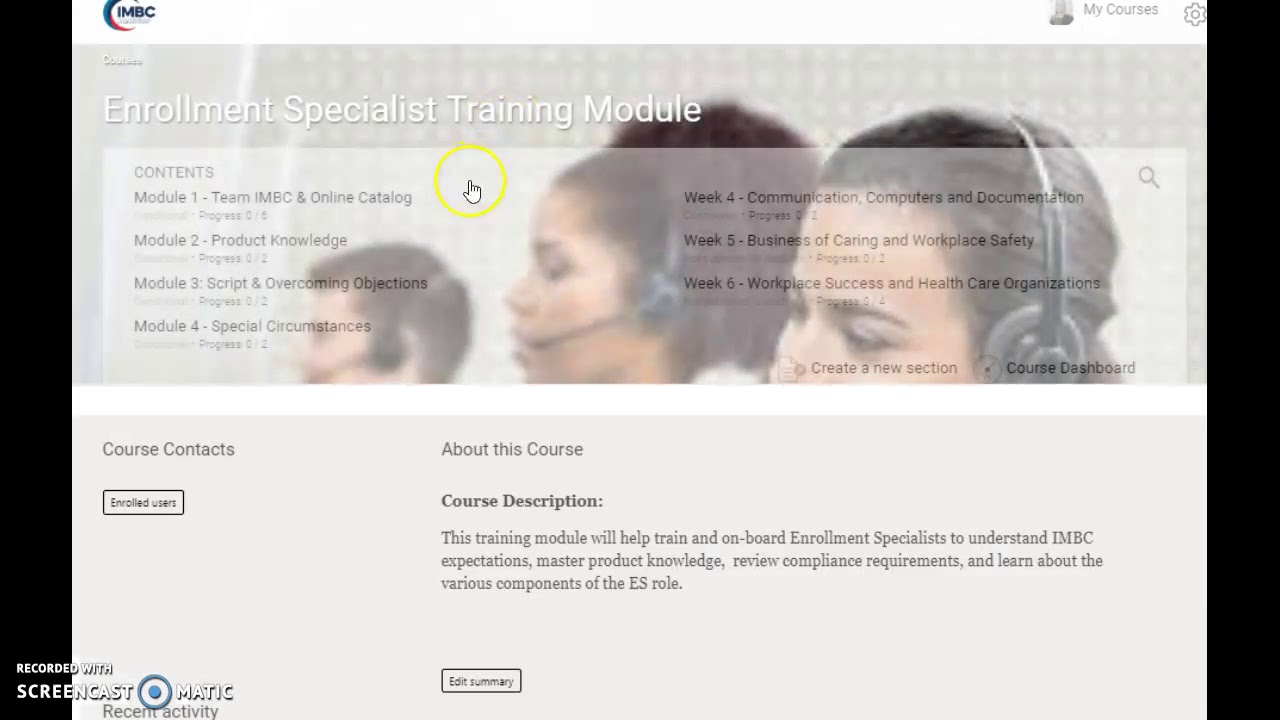Click Create a new section

point(868,369)
